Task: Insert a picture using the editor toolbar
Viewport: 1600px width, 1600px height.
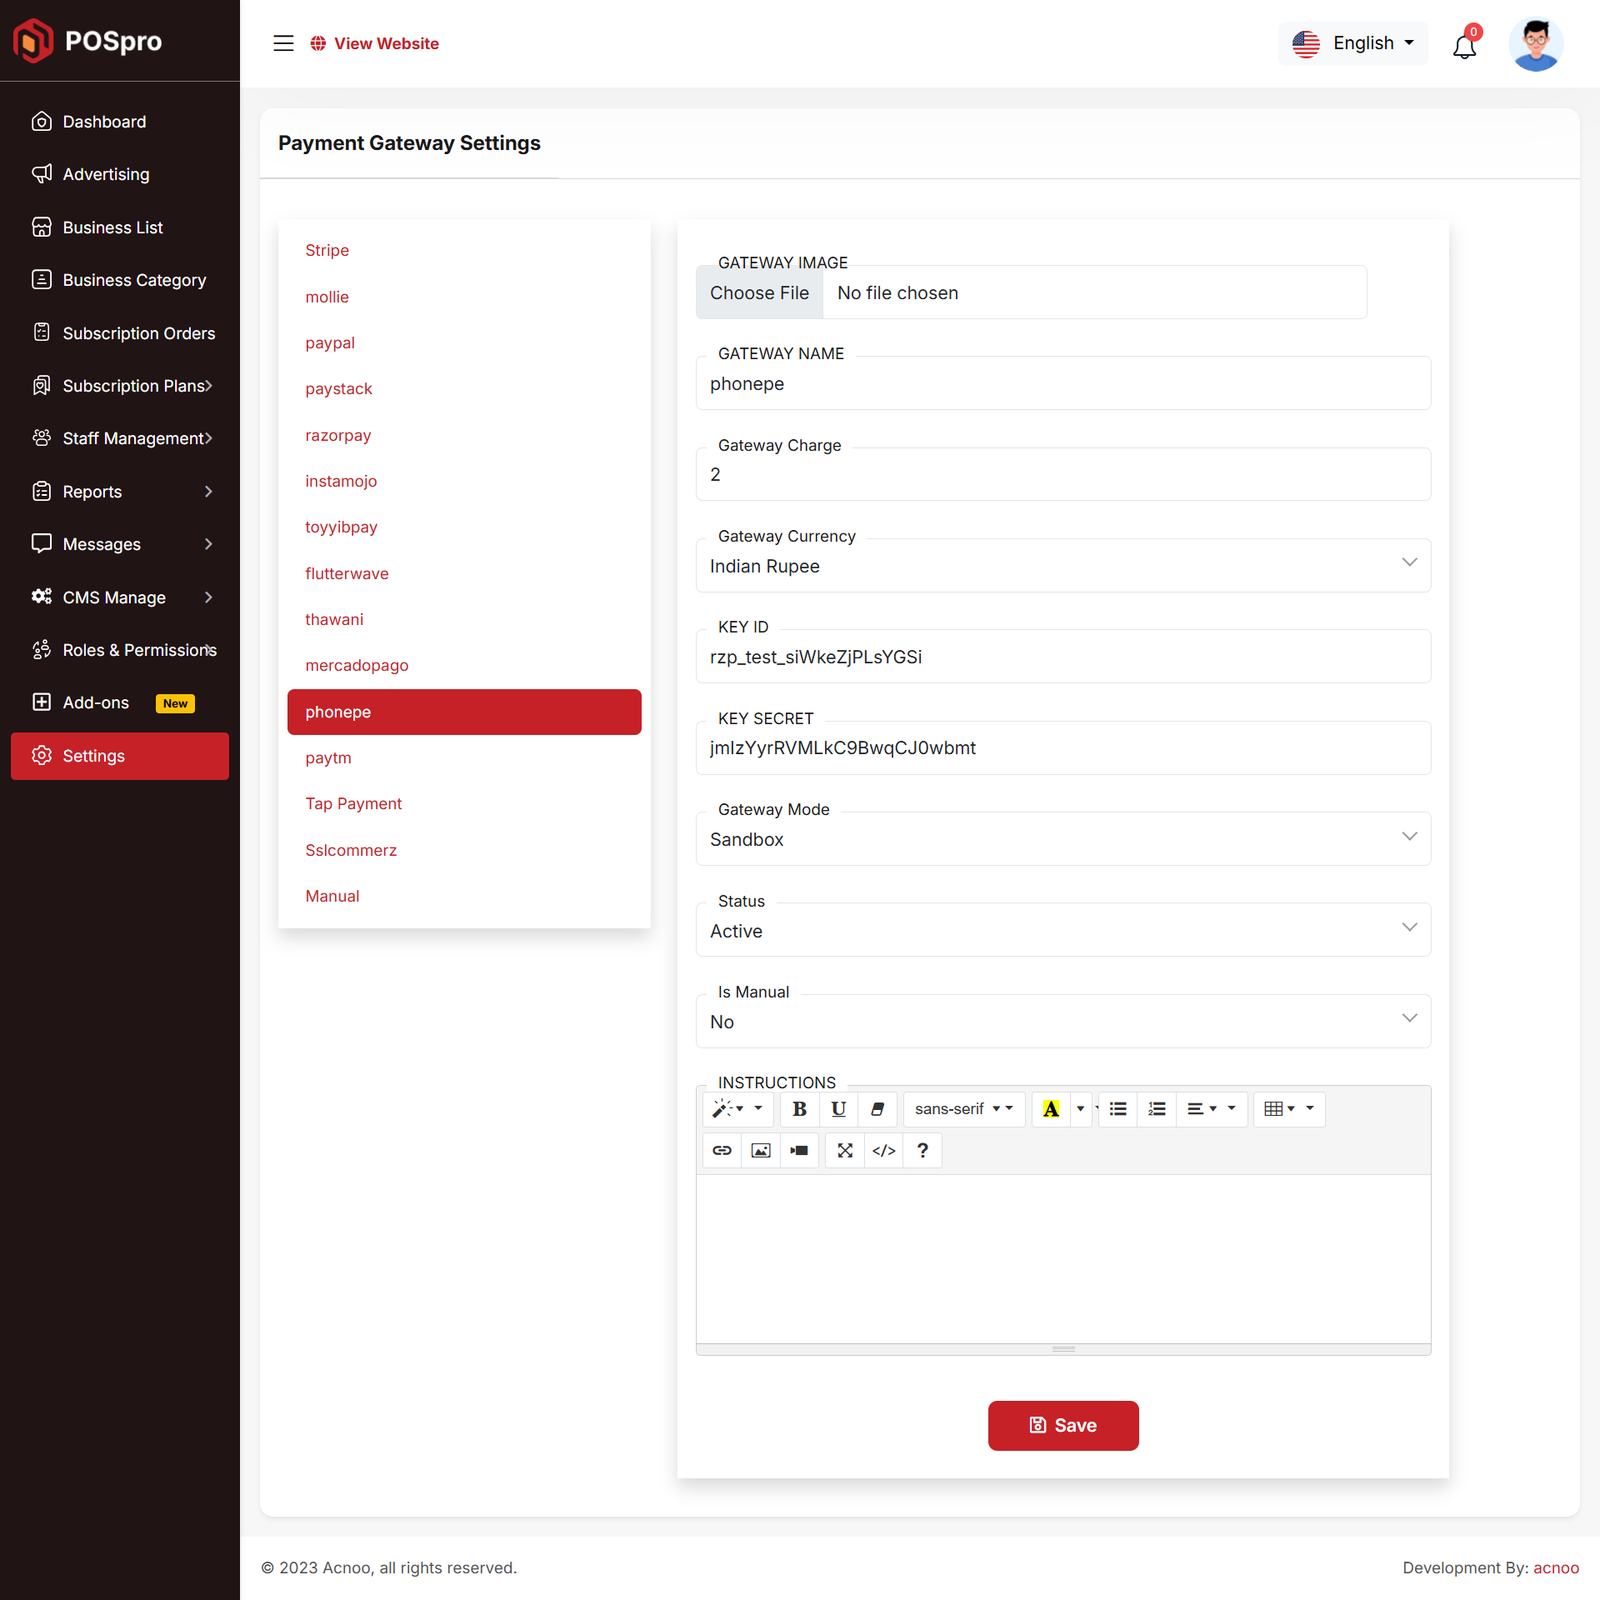Action: pyautogui.click(x=761, y=1150)
